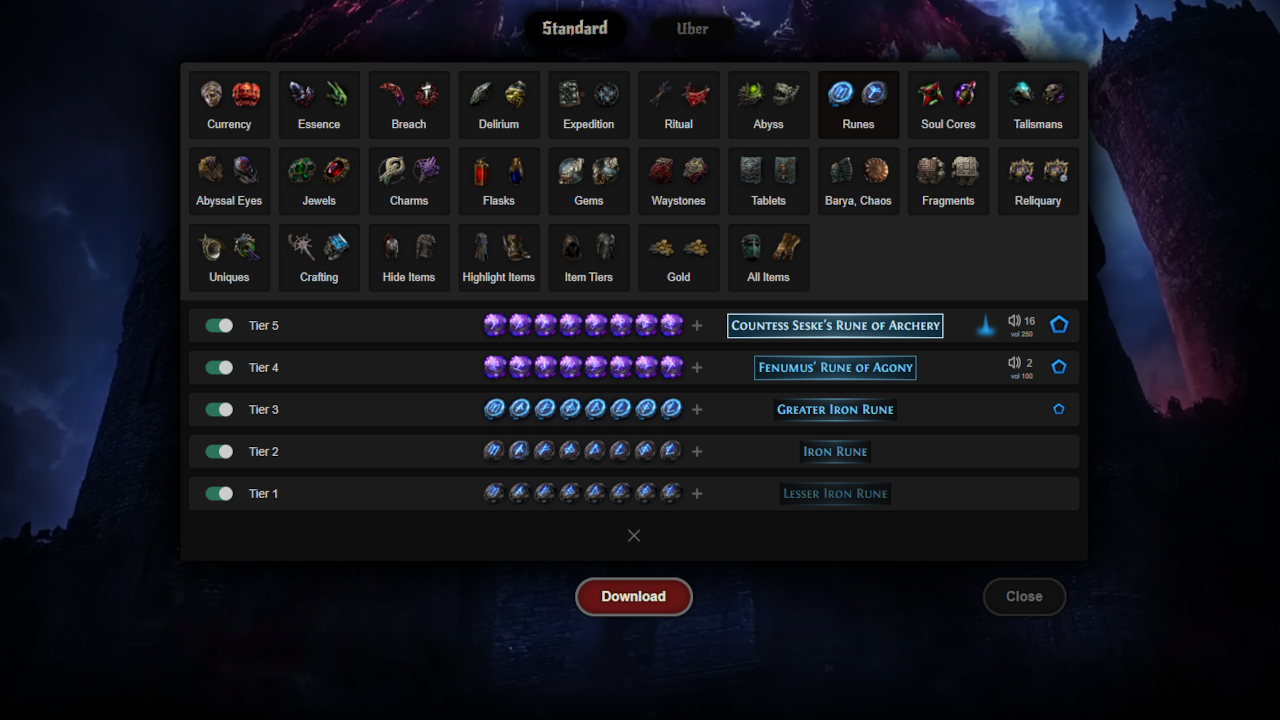Click the plus next to Tier 2 runes
This screenshot has height=720, width=1280.
(697, 451)
